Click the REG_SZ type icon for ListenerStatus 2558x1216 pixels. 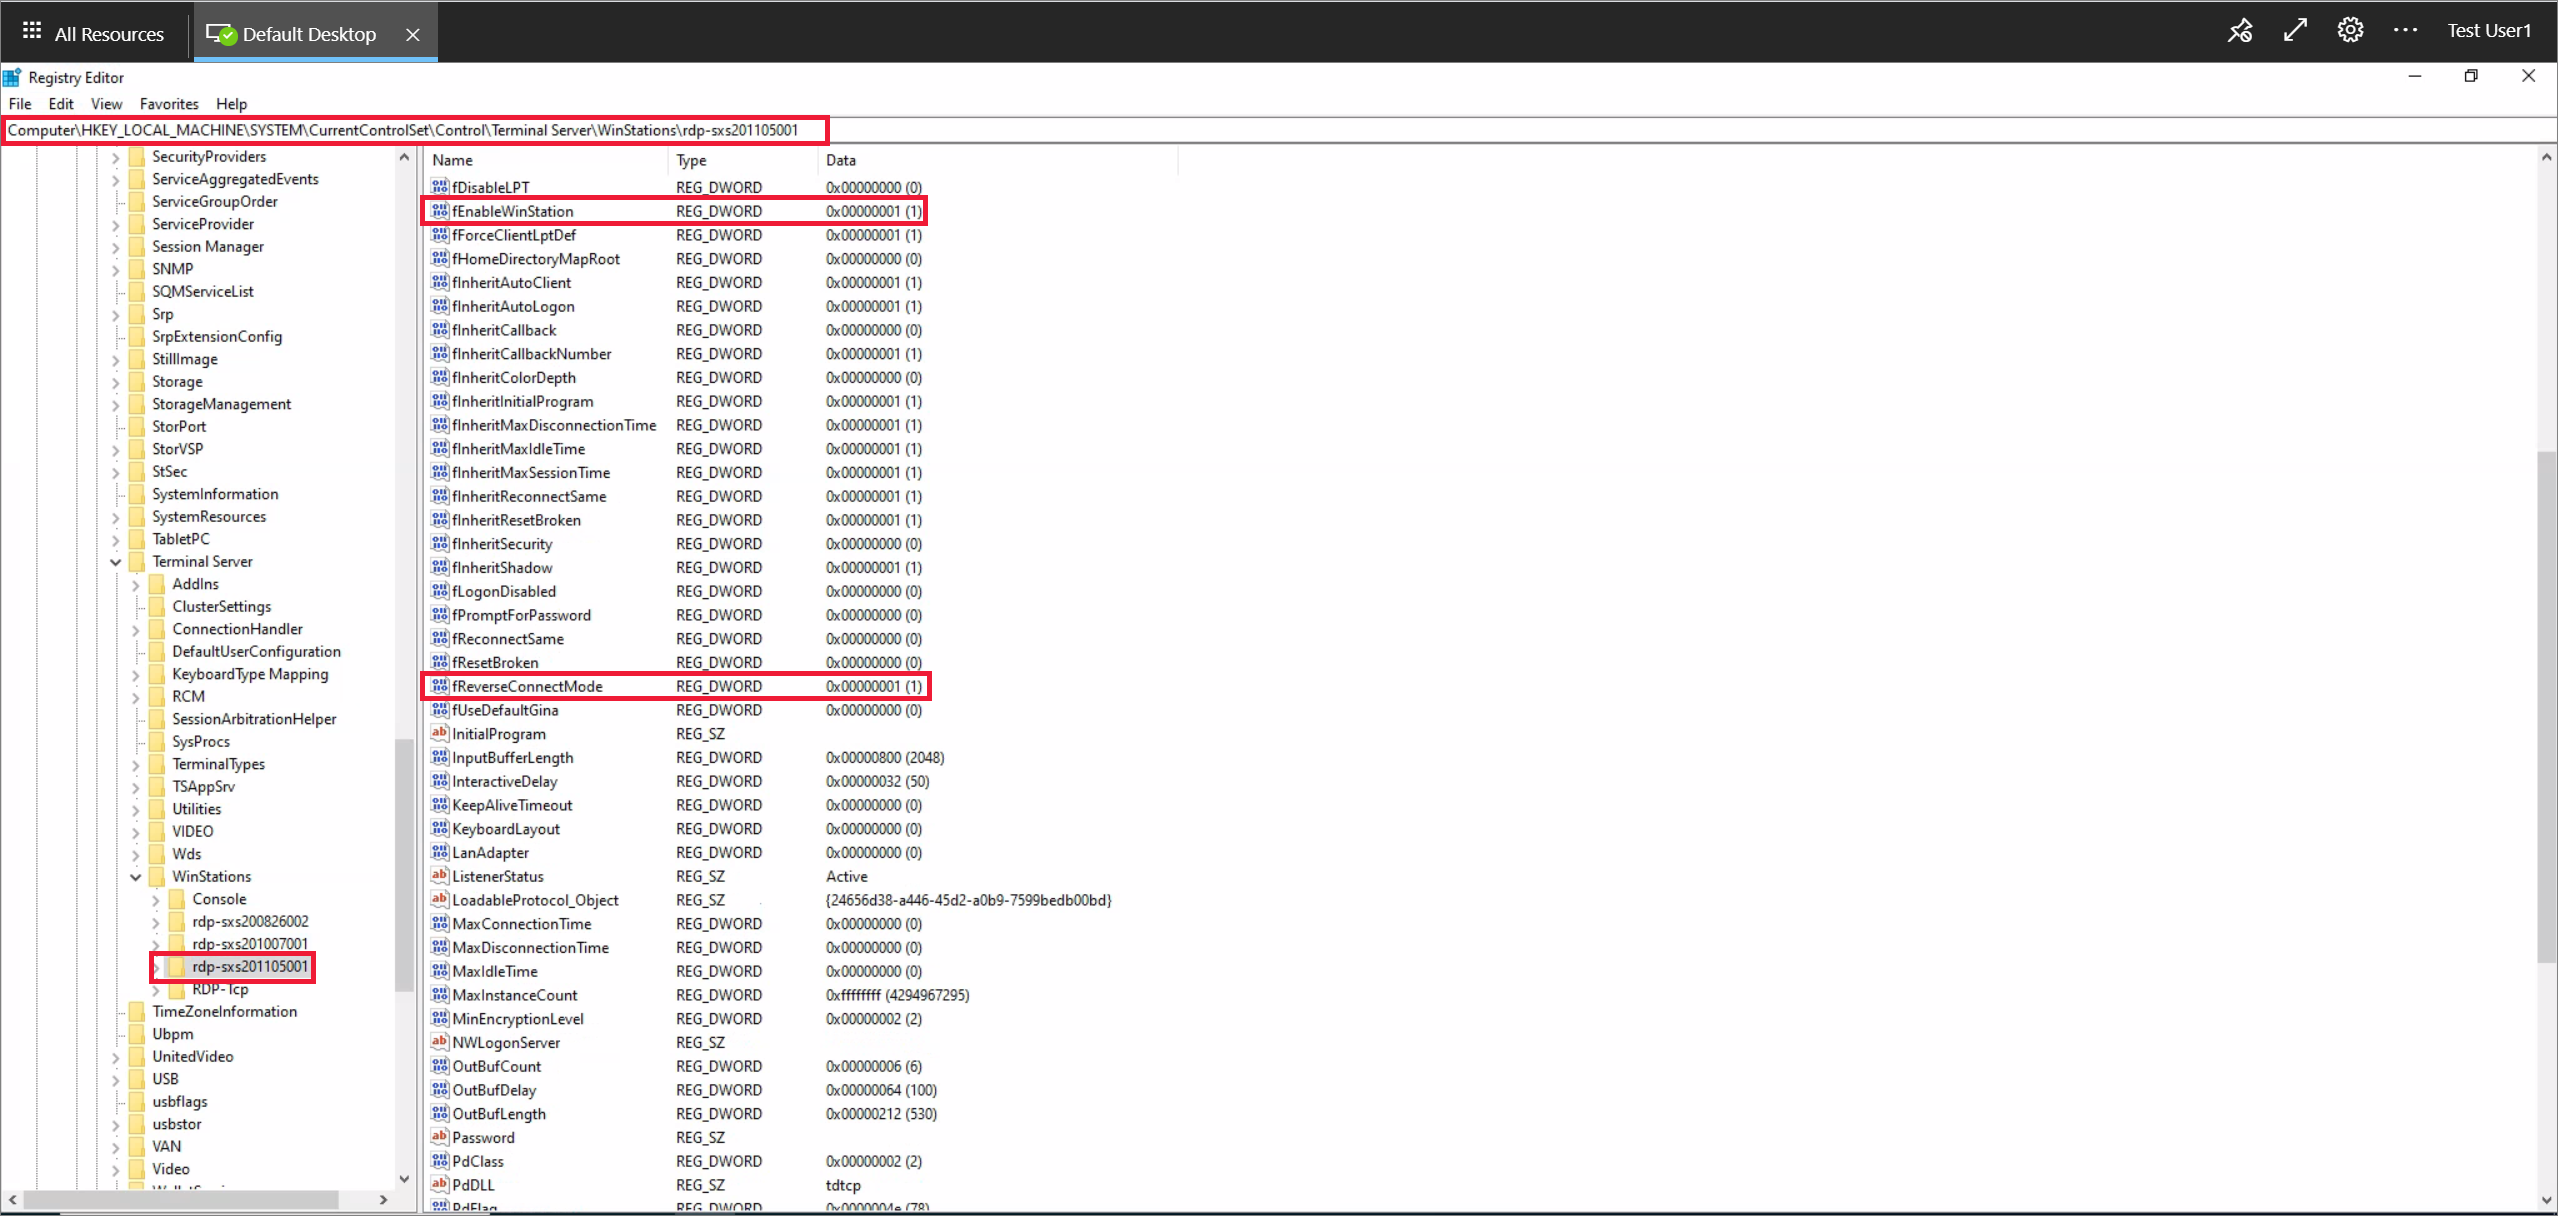coord(439,876)
